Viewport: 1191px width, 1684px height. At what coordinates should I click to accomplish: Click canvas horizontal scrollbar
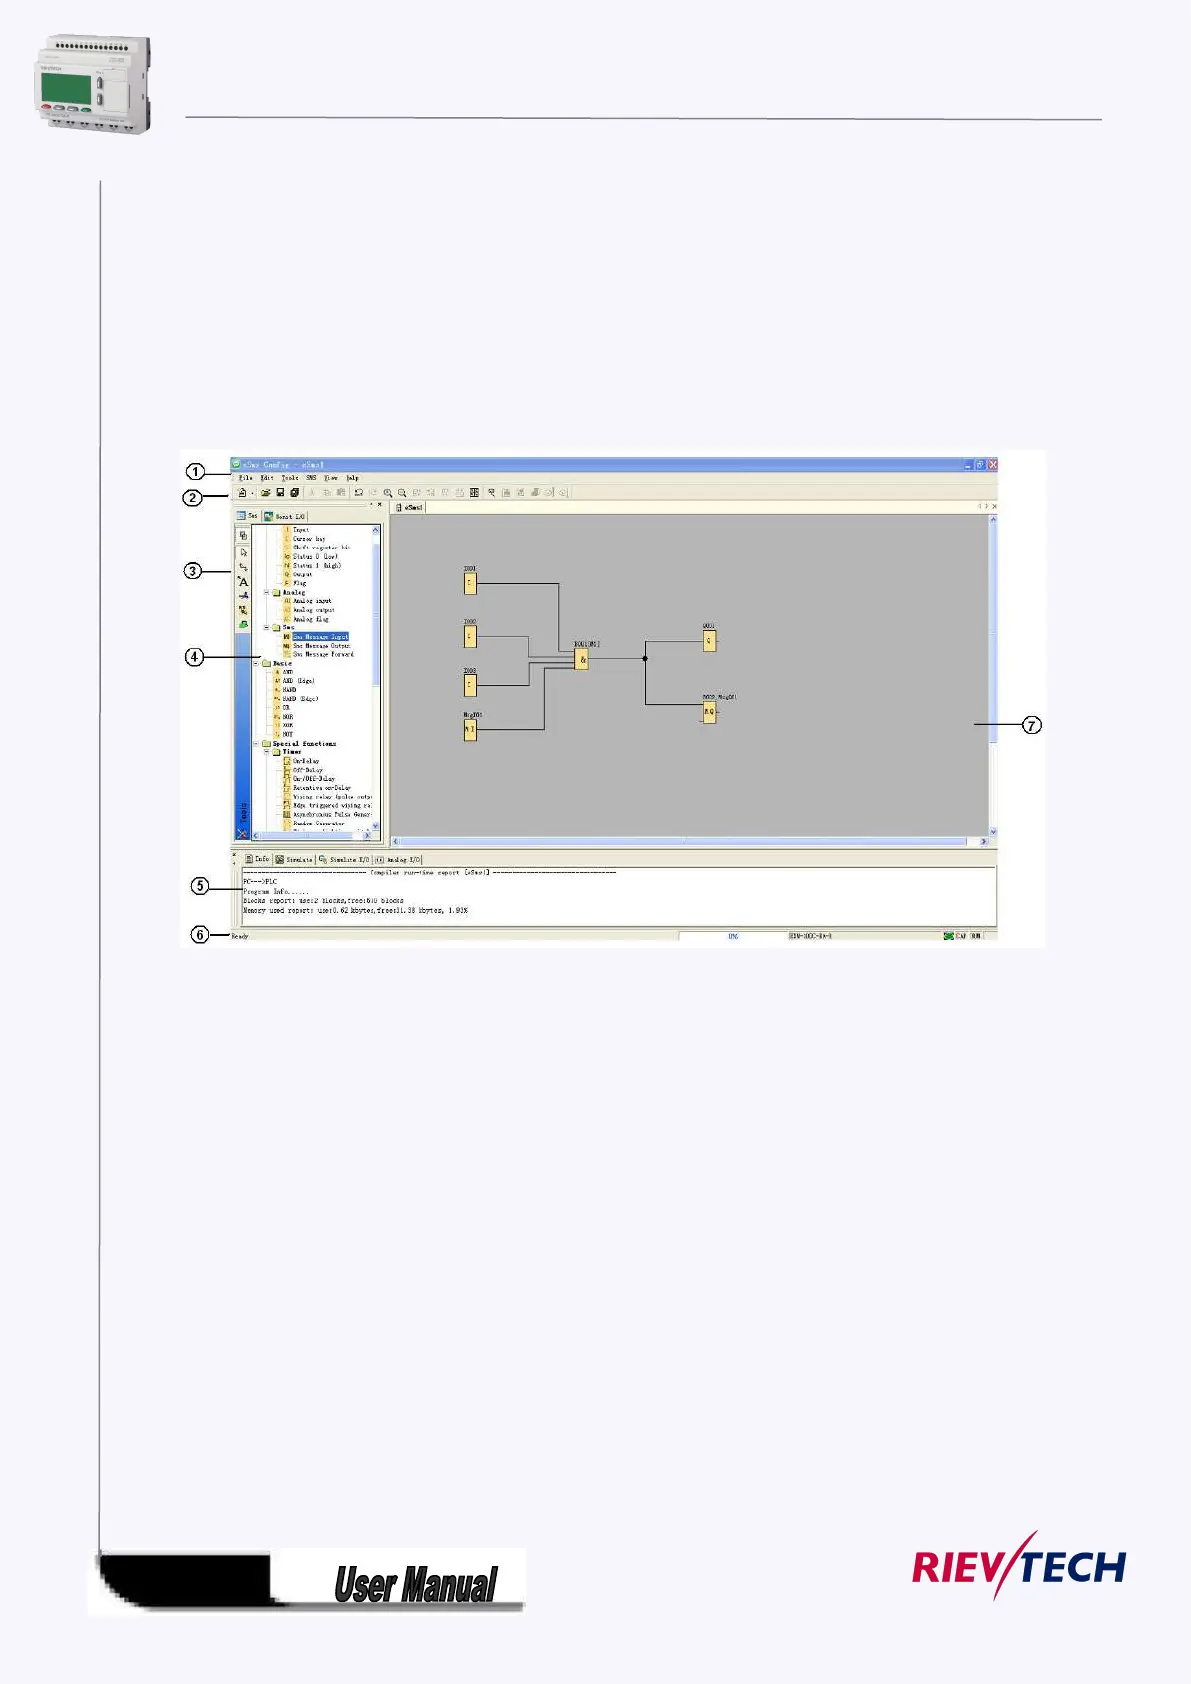[x=689, y=842]
